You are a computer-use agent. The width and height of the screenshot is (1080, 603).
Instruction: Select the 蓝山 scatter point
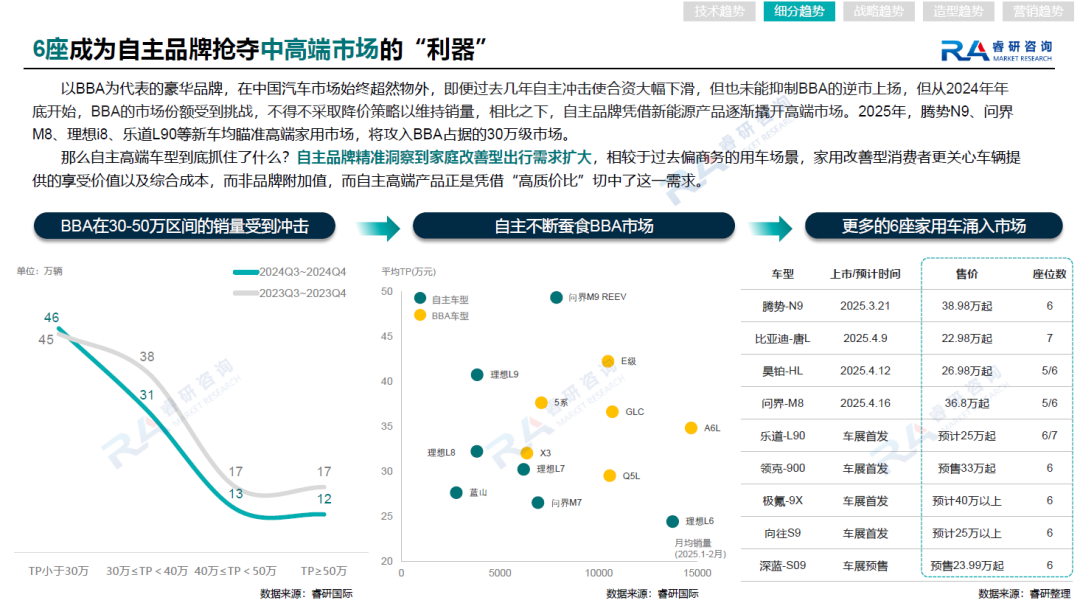click(x=456, y=493)
